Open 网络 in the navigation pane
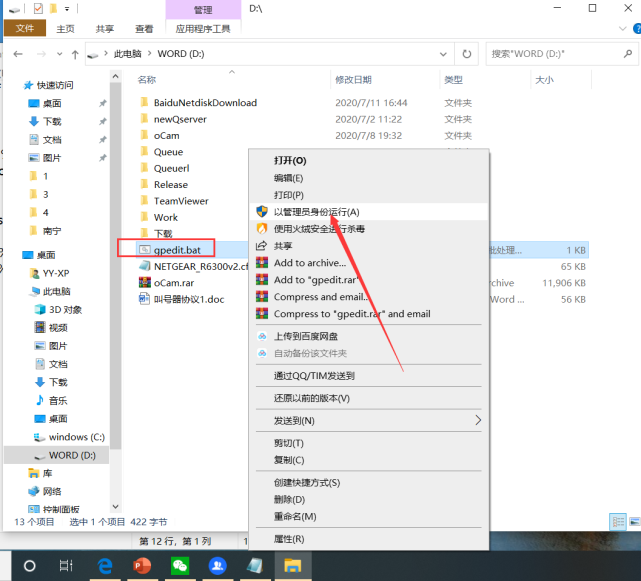The width and height of the screenshot is (641, 581). pyautogui.click(x=52, y=491)
